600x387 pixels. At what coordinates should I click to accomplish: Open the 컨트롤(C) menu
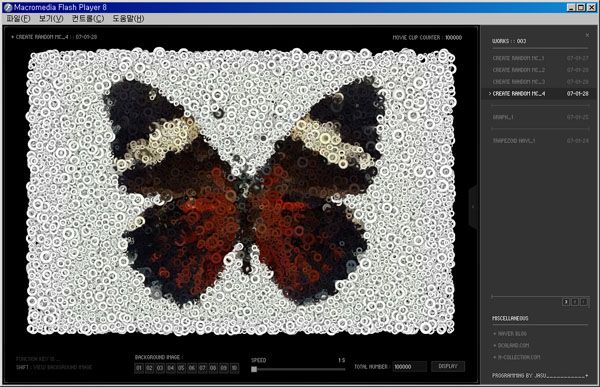pos(88,18)
